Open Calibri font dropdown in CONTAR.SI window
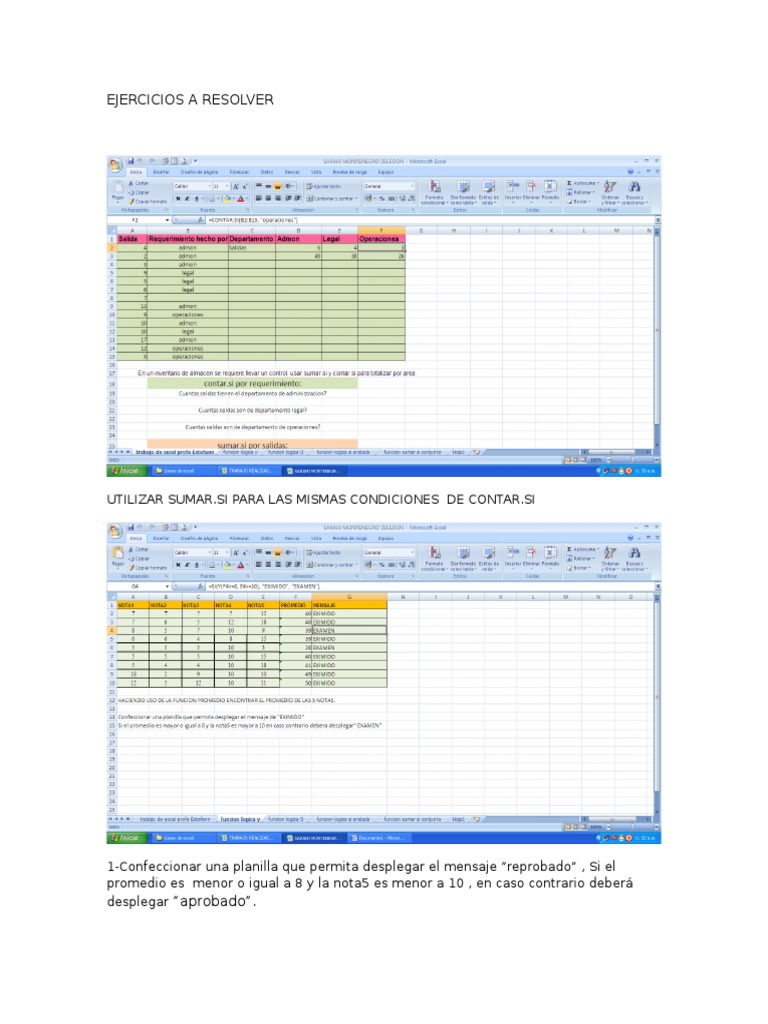This screenshot has width=768, height=1024. coord(210,186)
